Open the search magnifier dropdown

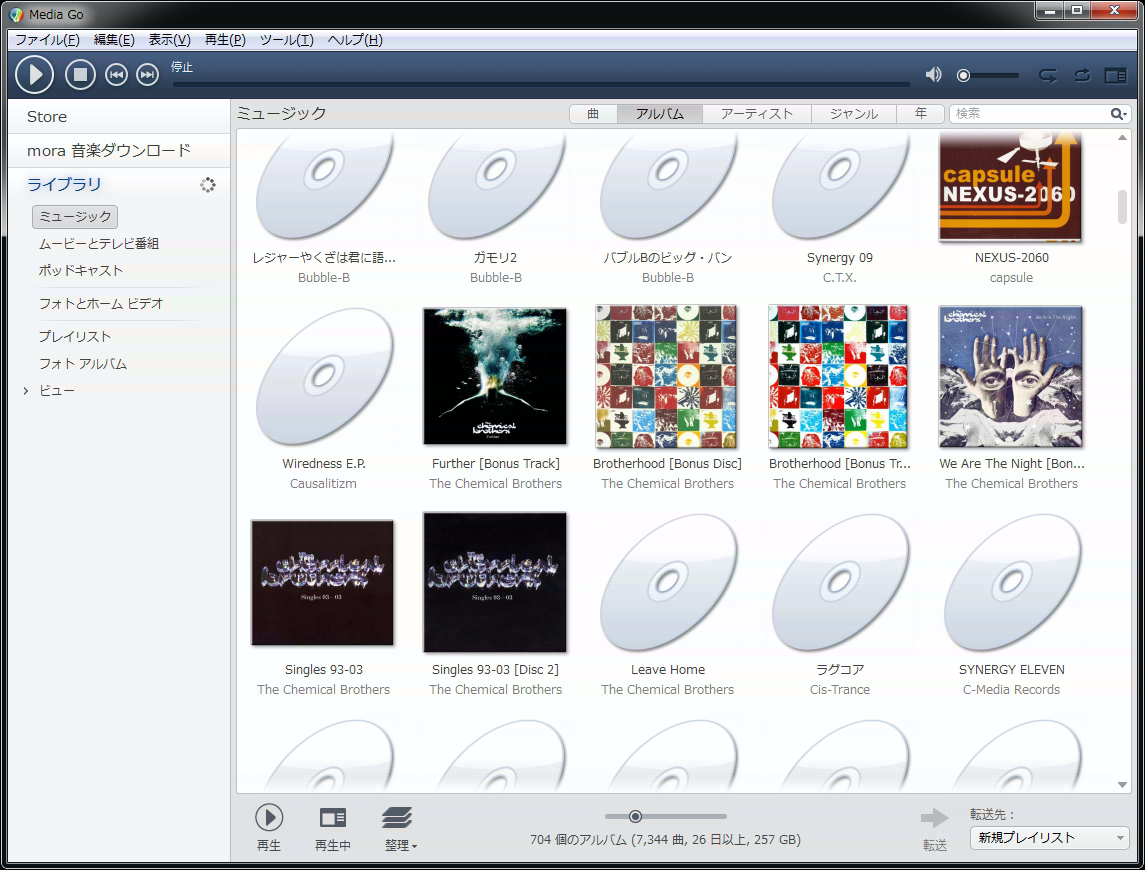pyautogui.click(x=1119, y=113)
